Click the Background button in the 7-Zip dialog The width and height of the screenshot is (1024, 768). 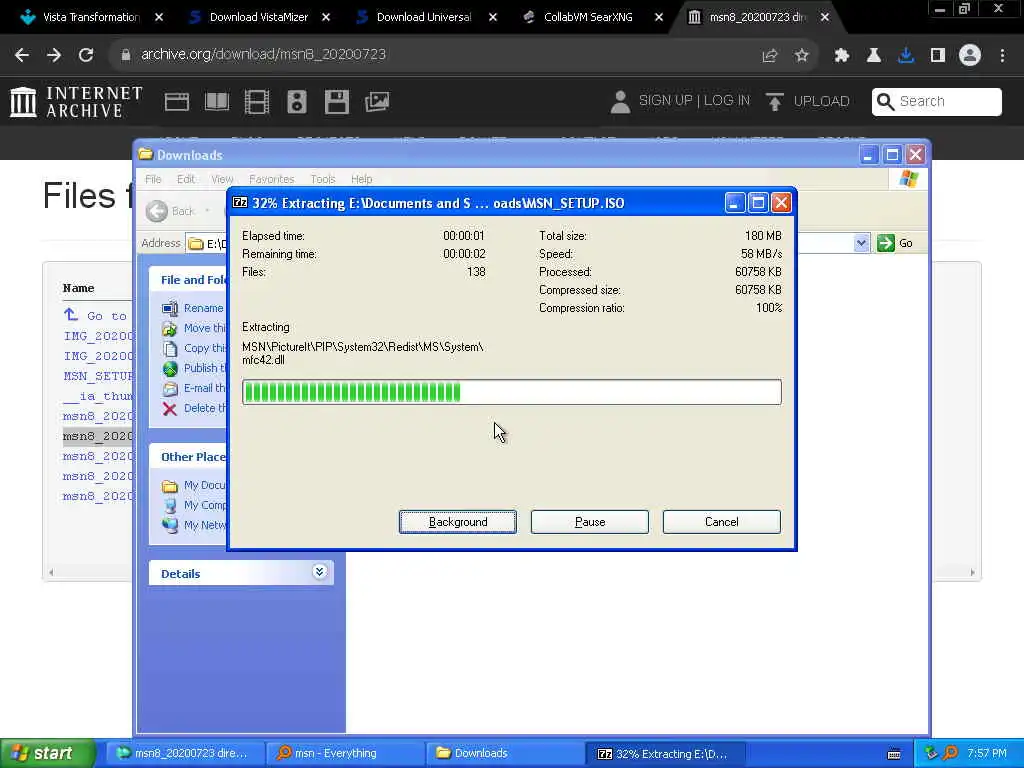click(x=458, y=522)
